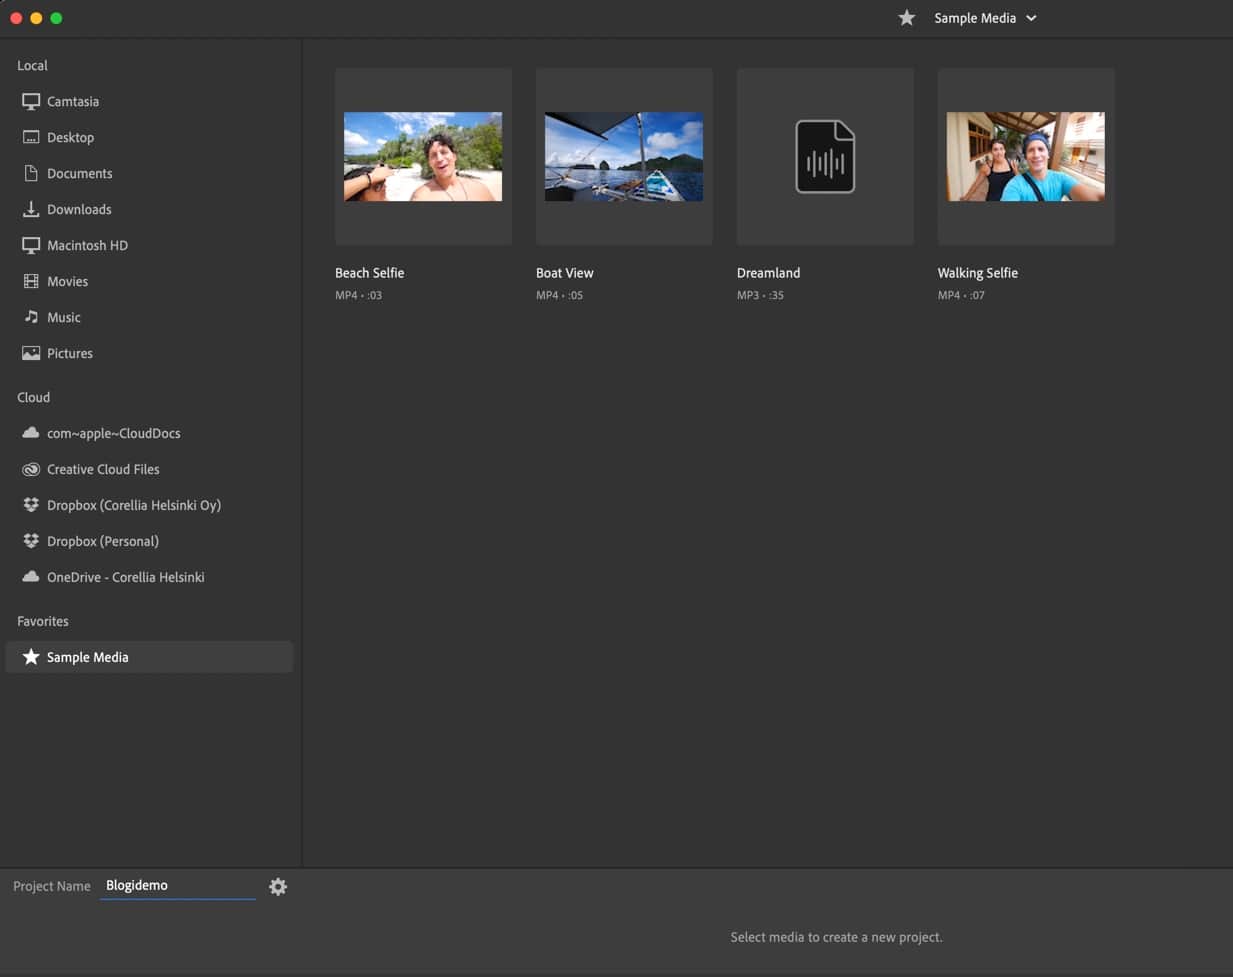
Task: Open the Camtasia folder label
Action: 73,101
